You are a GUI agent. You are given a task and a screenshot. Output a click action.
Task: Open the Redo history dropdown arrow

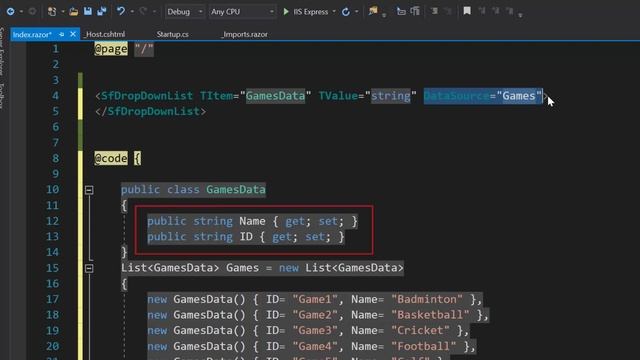click(154, 11)
